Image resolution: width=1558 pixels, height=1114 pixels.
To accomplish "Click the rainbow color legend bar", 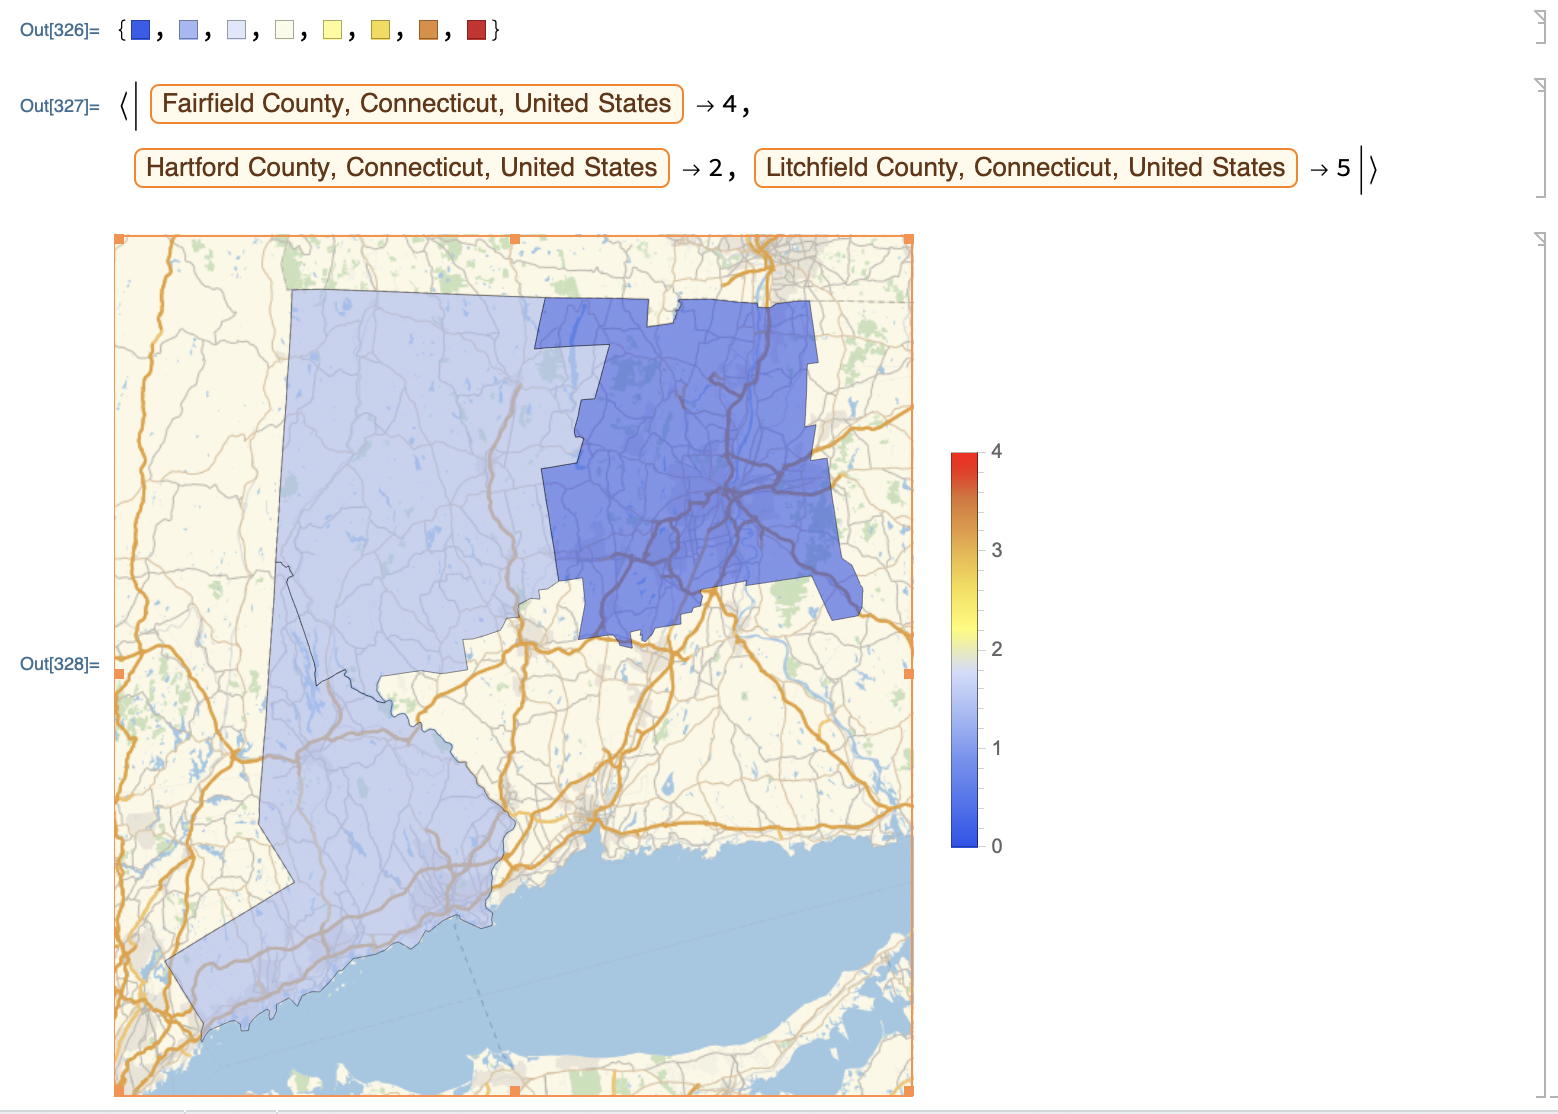I will point(964,650).
